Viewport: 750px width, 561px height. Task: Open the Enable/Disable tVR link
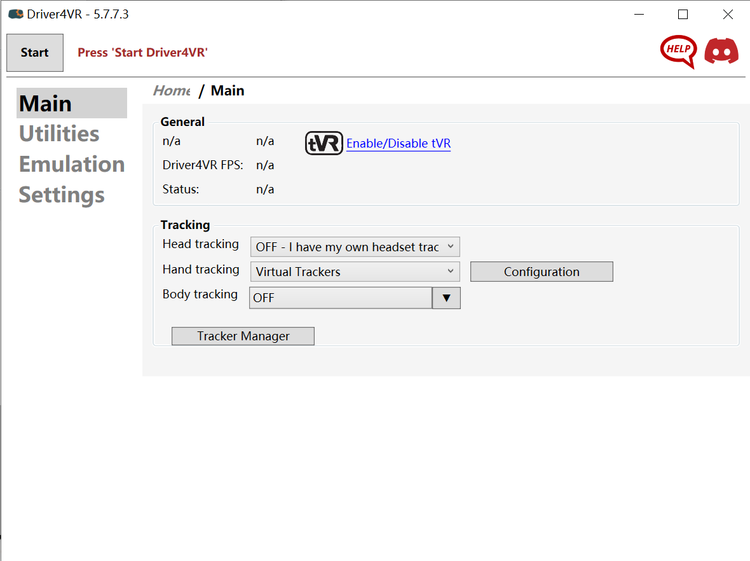click(398, 143)
